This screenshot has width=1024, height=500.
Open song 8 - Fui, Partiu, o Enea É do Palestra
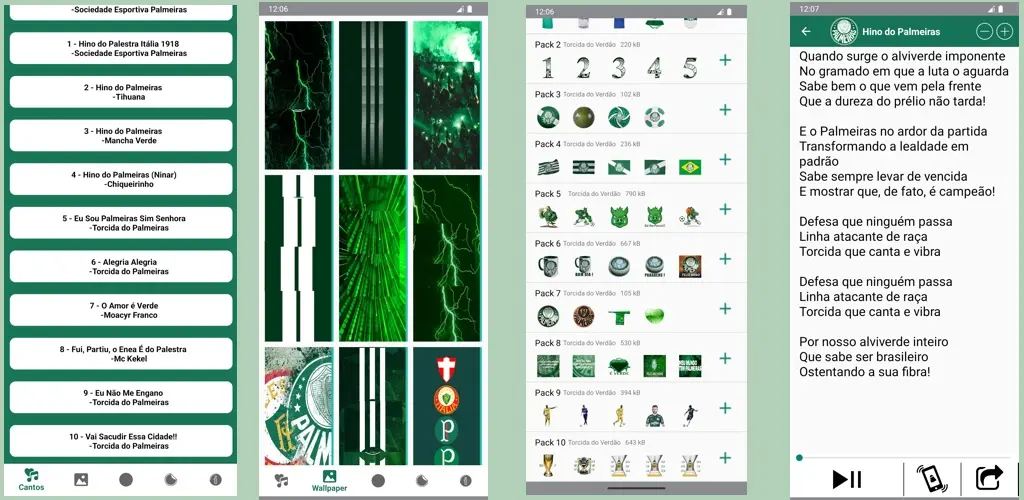[121, 354]
